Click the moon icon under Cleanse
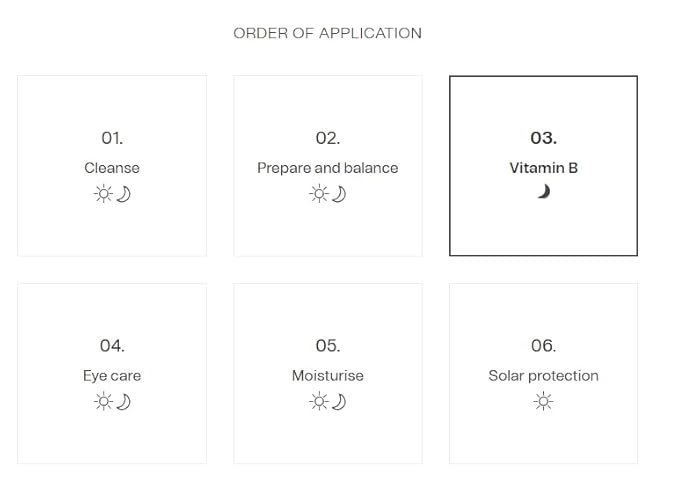679x492 pixels. point(123,194)
